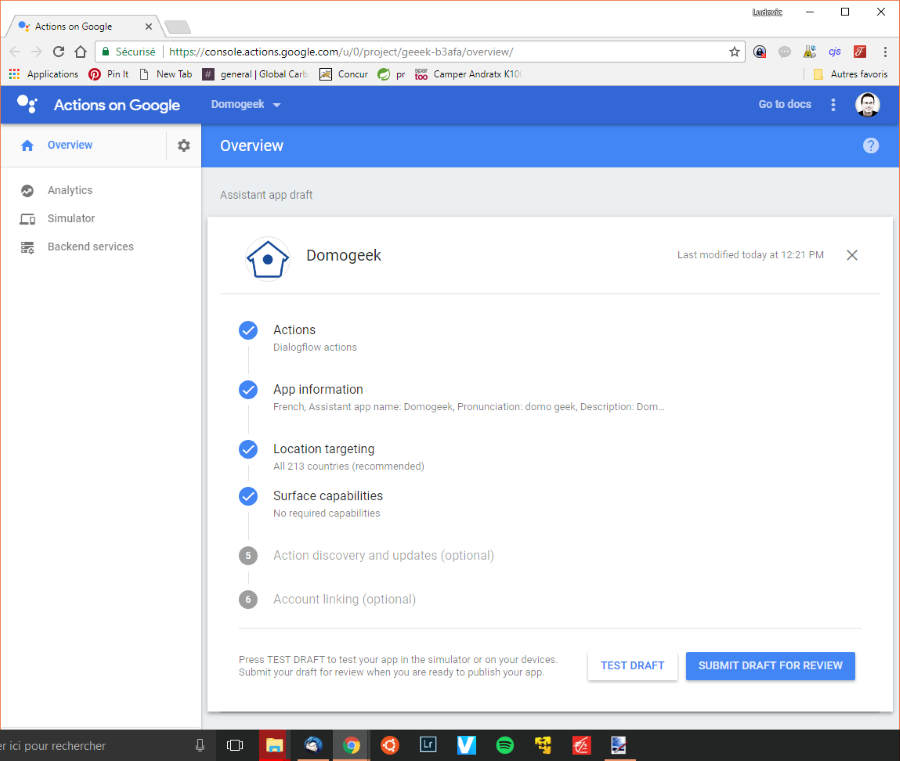Click step 5 circle for Action discovery
Viewport: 900px width, 761px height.
tap(248, 556)
